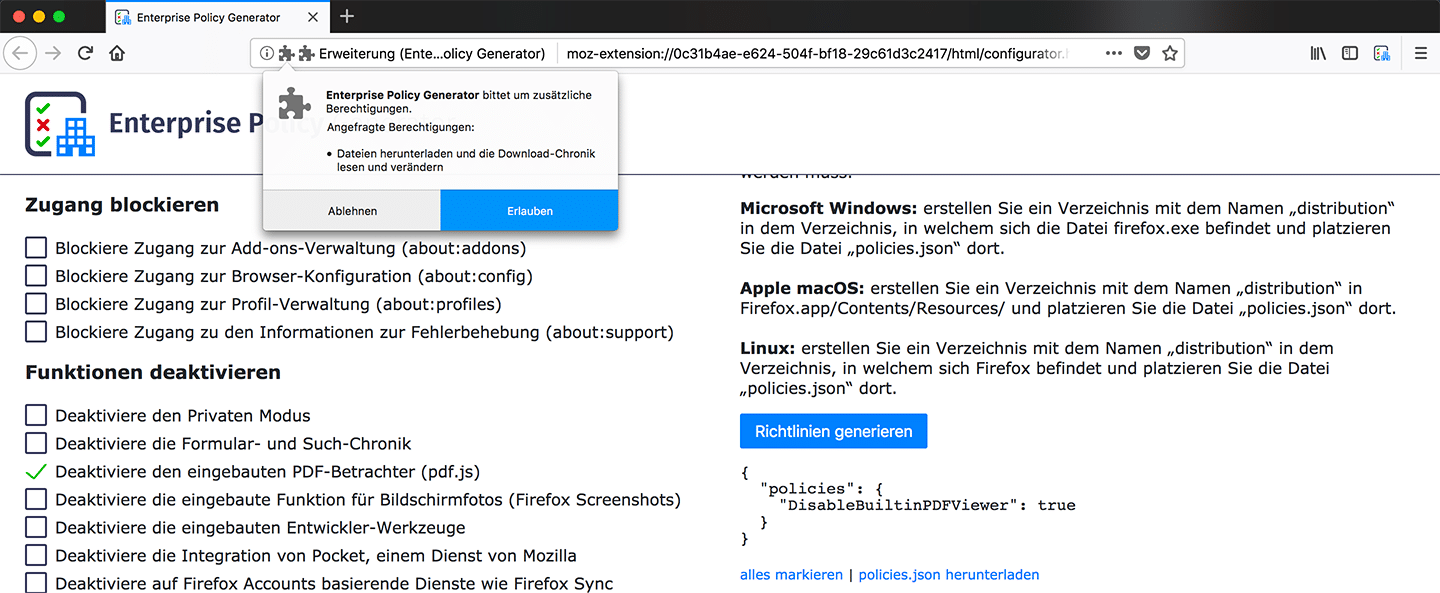Decline permission with Ablehnen

coord(352,211)
